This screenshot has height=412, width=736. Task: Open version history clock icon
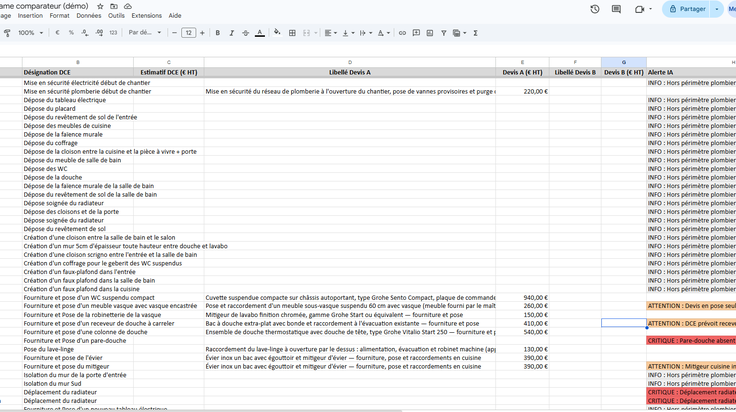click(595, 9)
